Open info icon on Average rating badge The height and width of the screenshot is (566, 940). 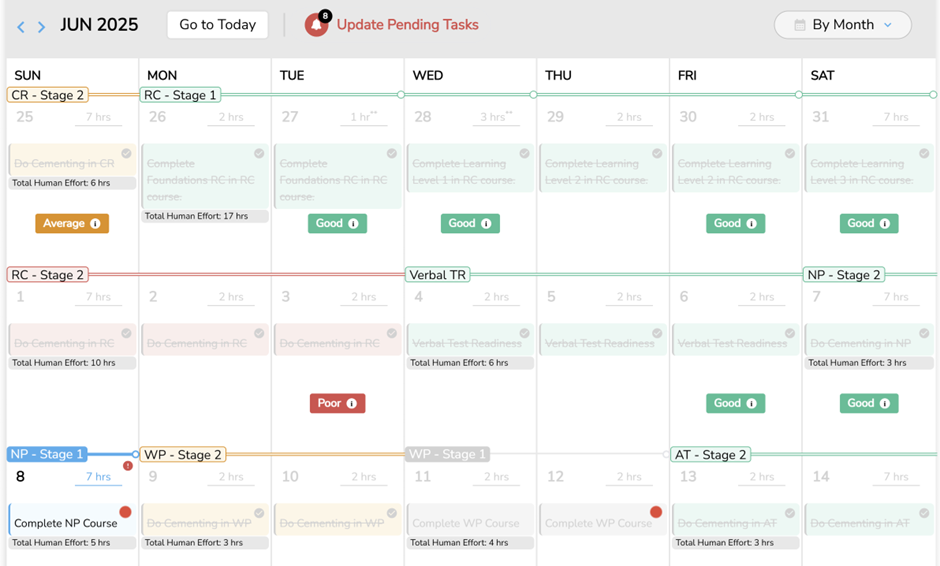[x=95, y=224]
